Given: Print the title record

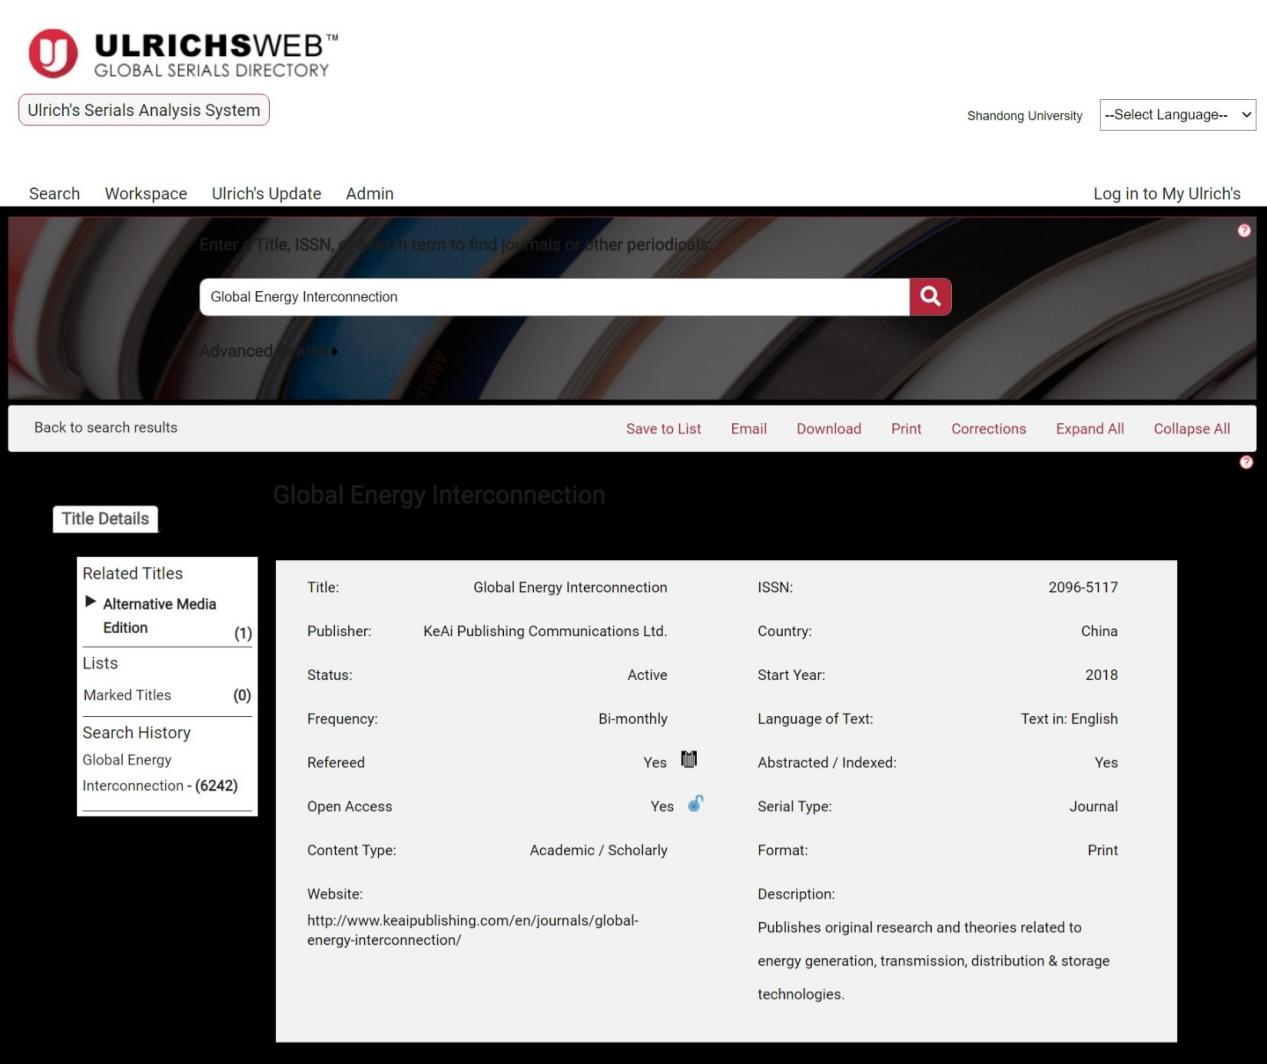Looking at the screenshot, I should [906, 429].
